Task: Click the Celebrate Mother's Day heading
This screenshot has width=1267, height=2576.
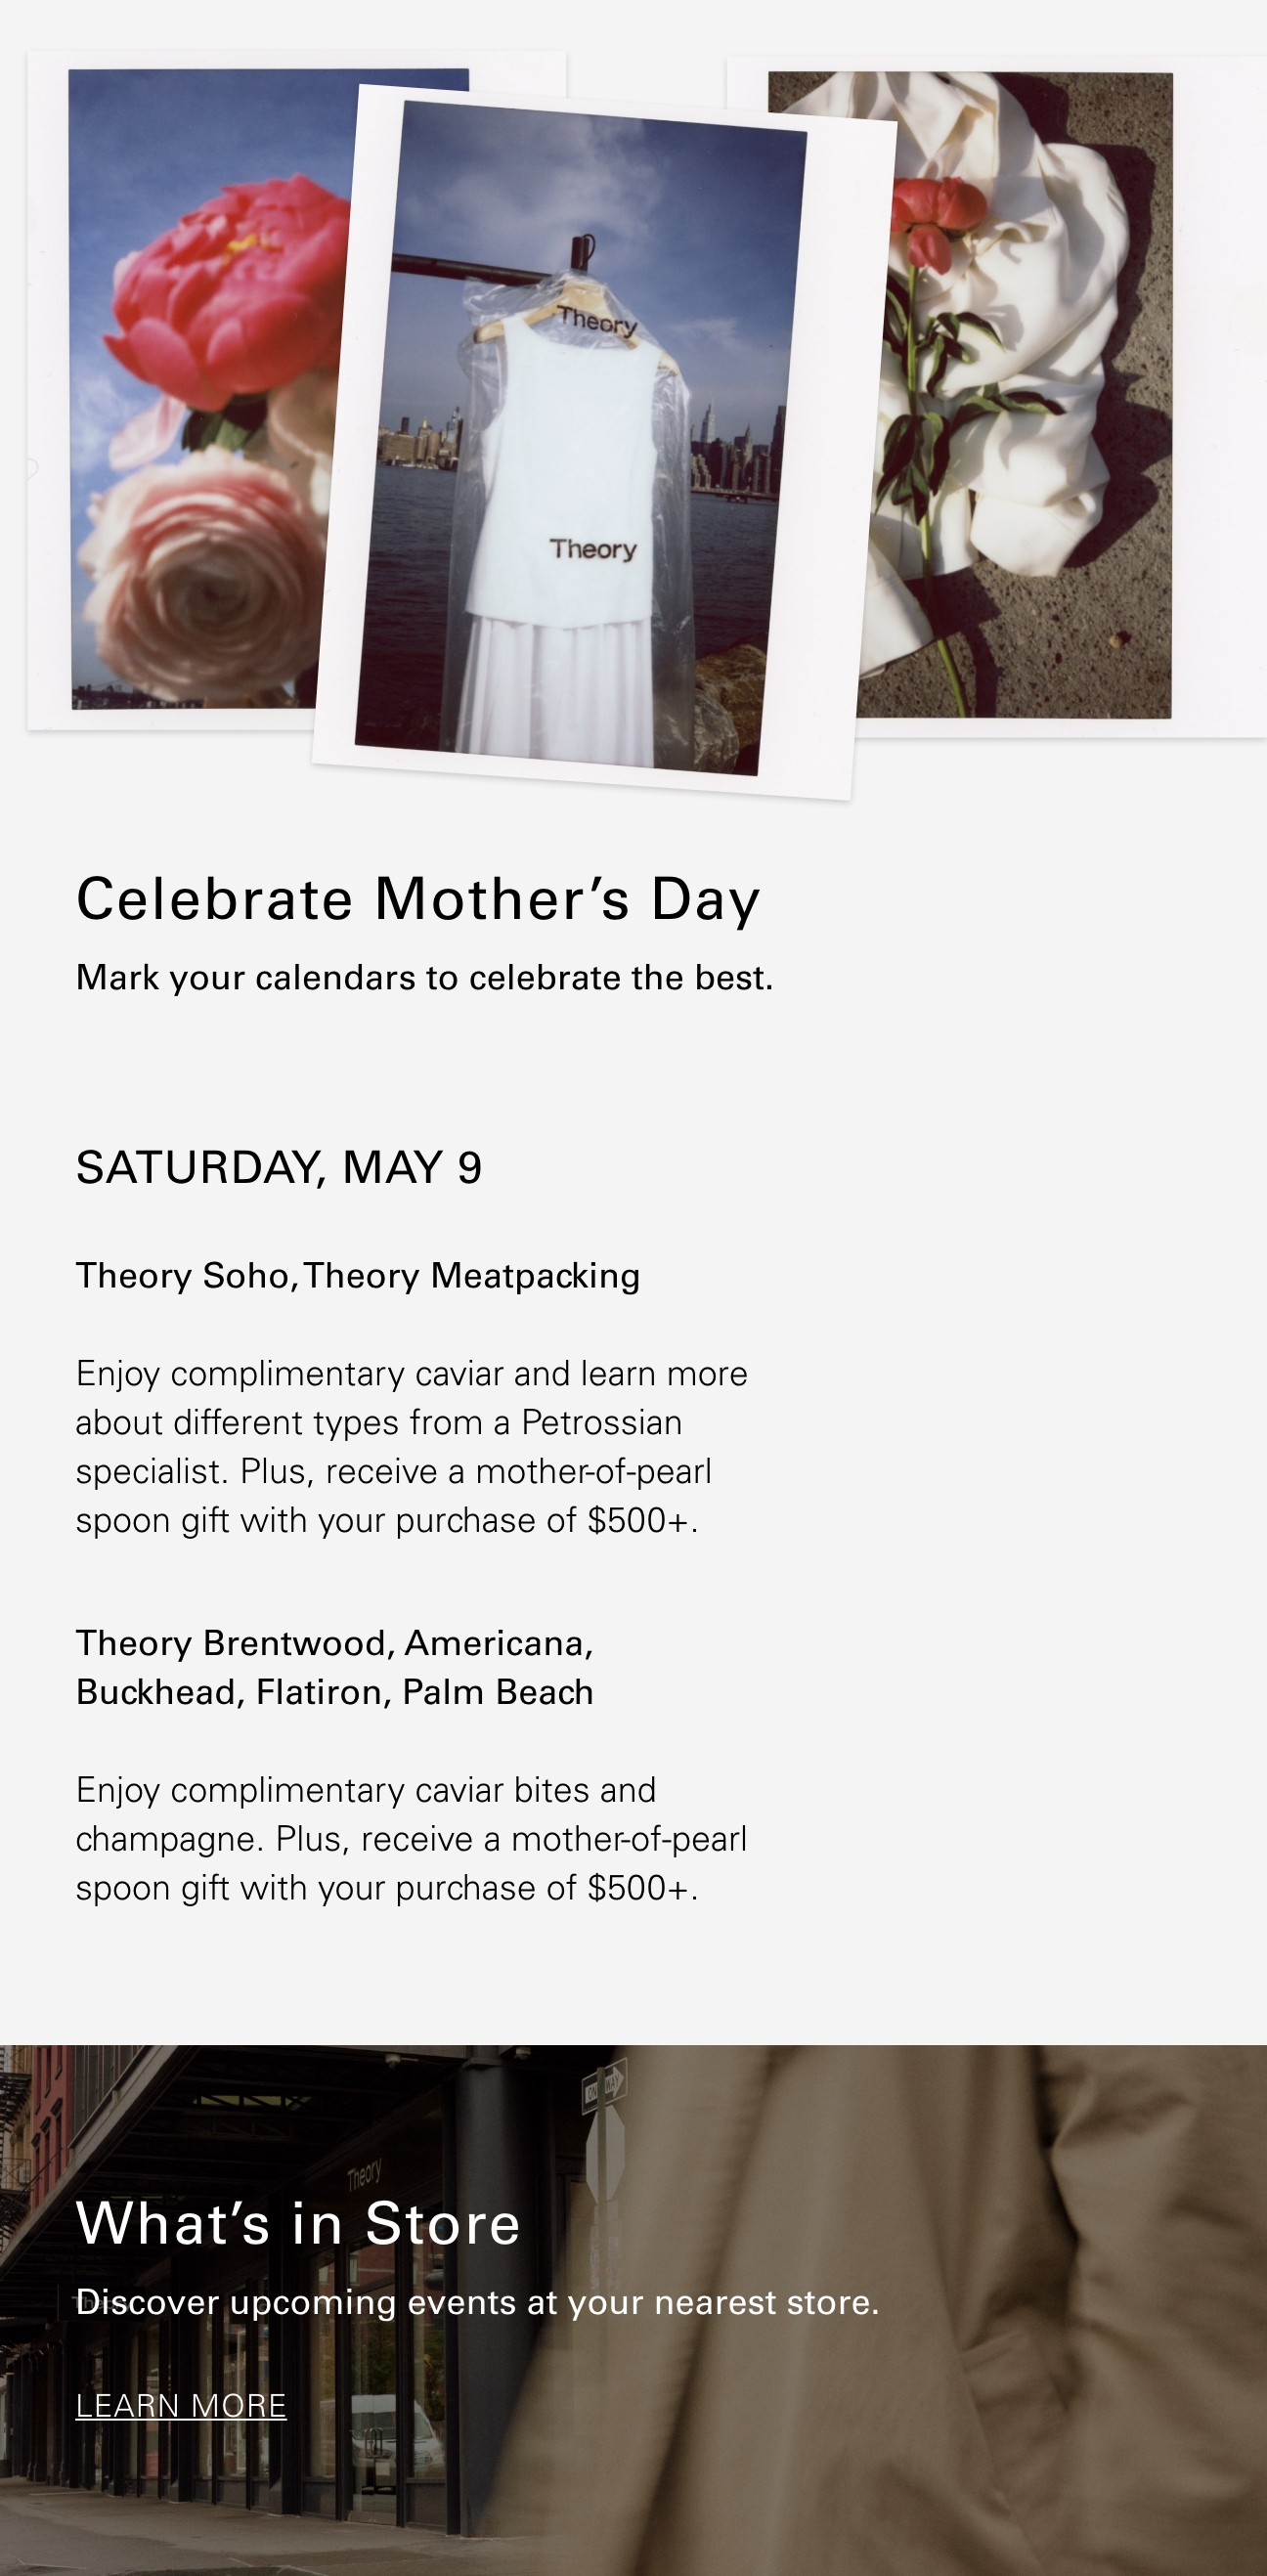Action: coord(419,898)
